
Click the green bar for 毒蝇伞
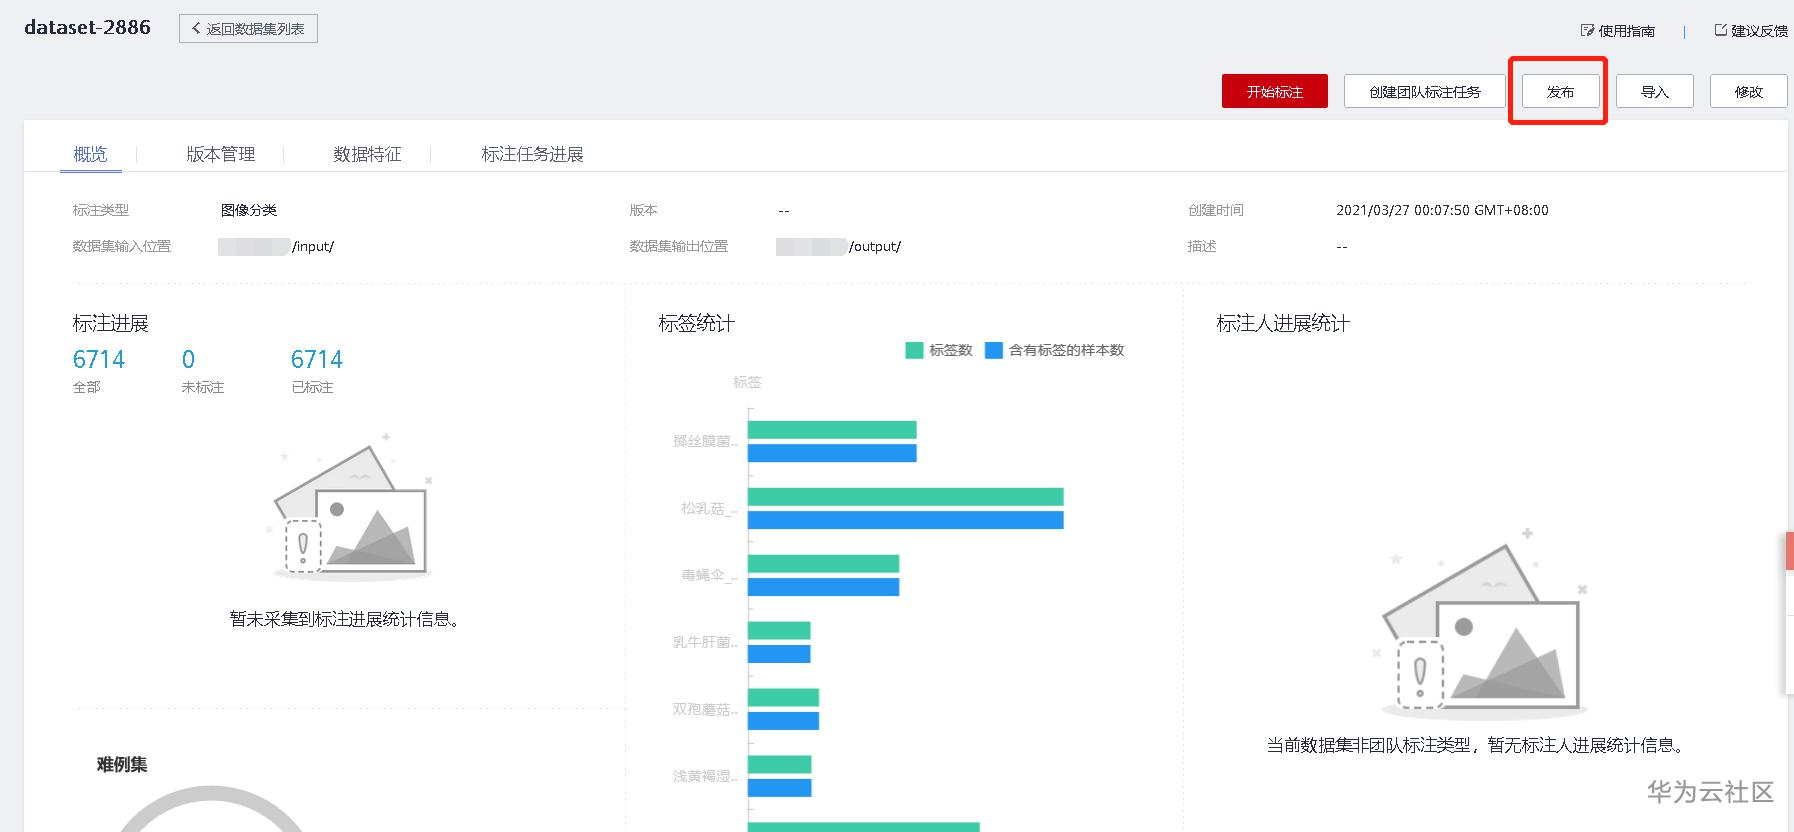tap(824, 563)
